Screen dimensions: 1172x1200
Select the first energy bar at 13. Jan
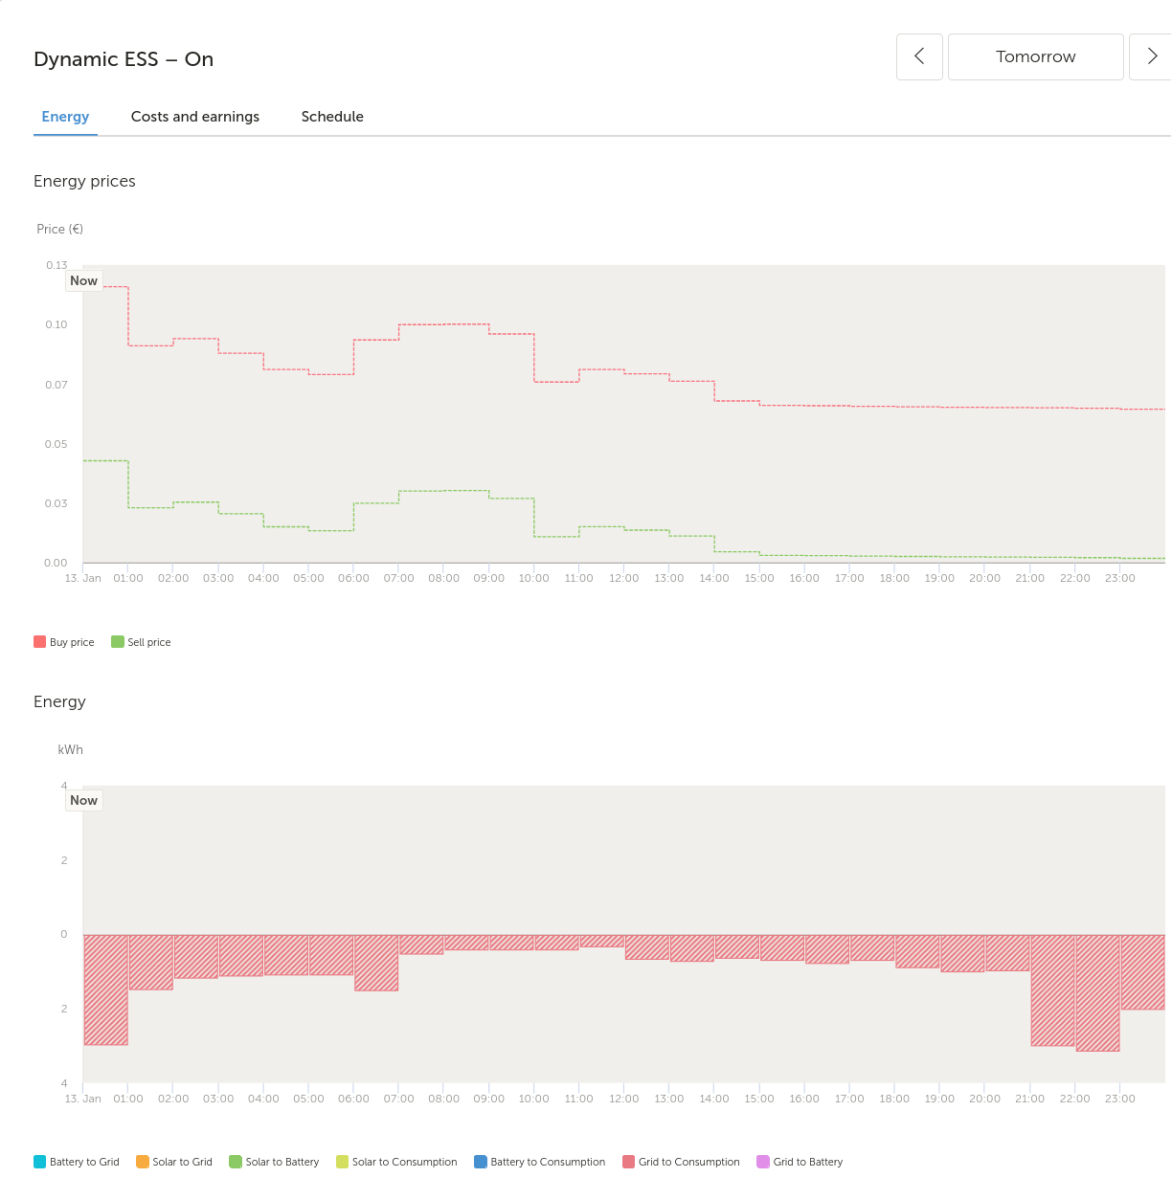[105, 990]
